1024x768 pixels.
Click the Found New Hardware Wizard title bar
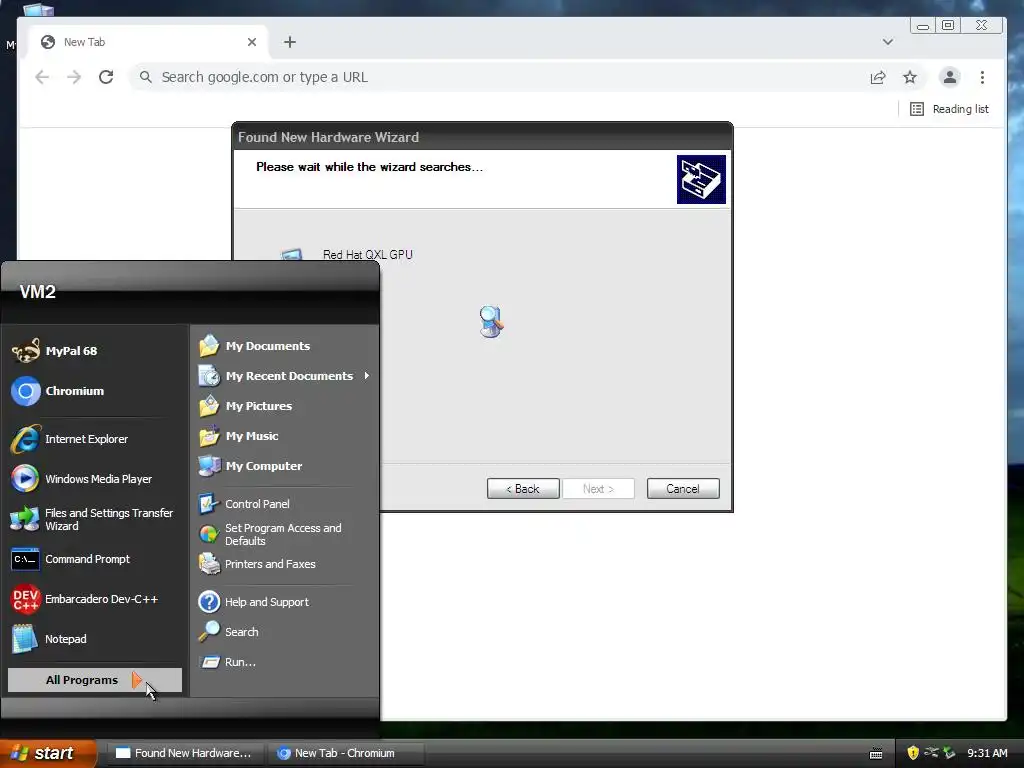(482, 137)
